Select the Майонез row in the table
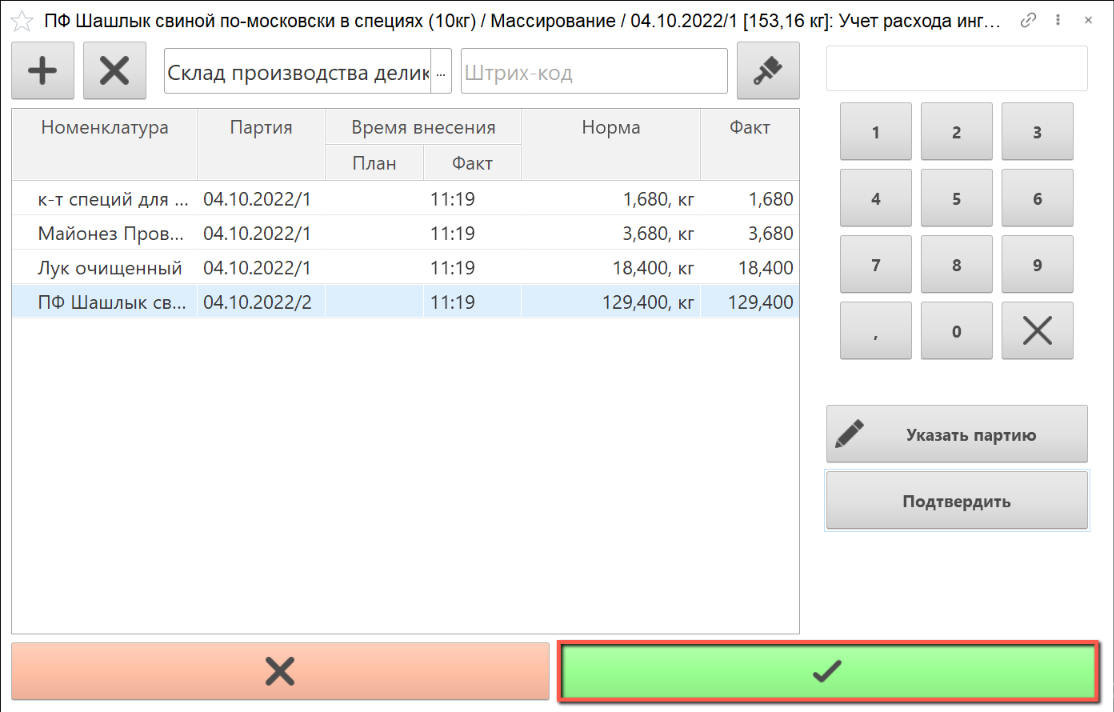This screenshot has height=712, width=1114. tap(110, 234)
